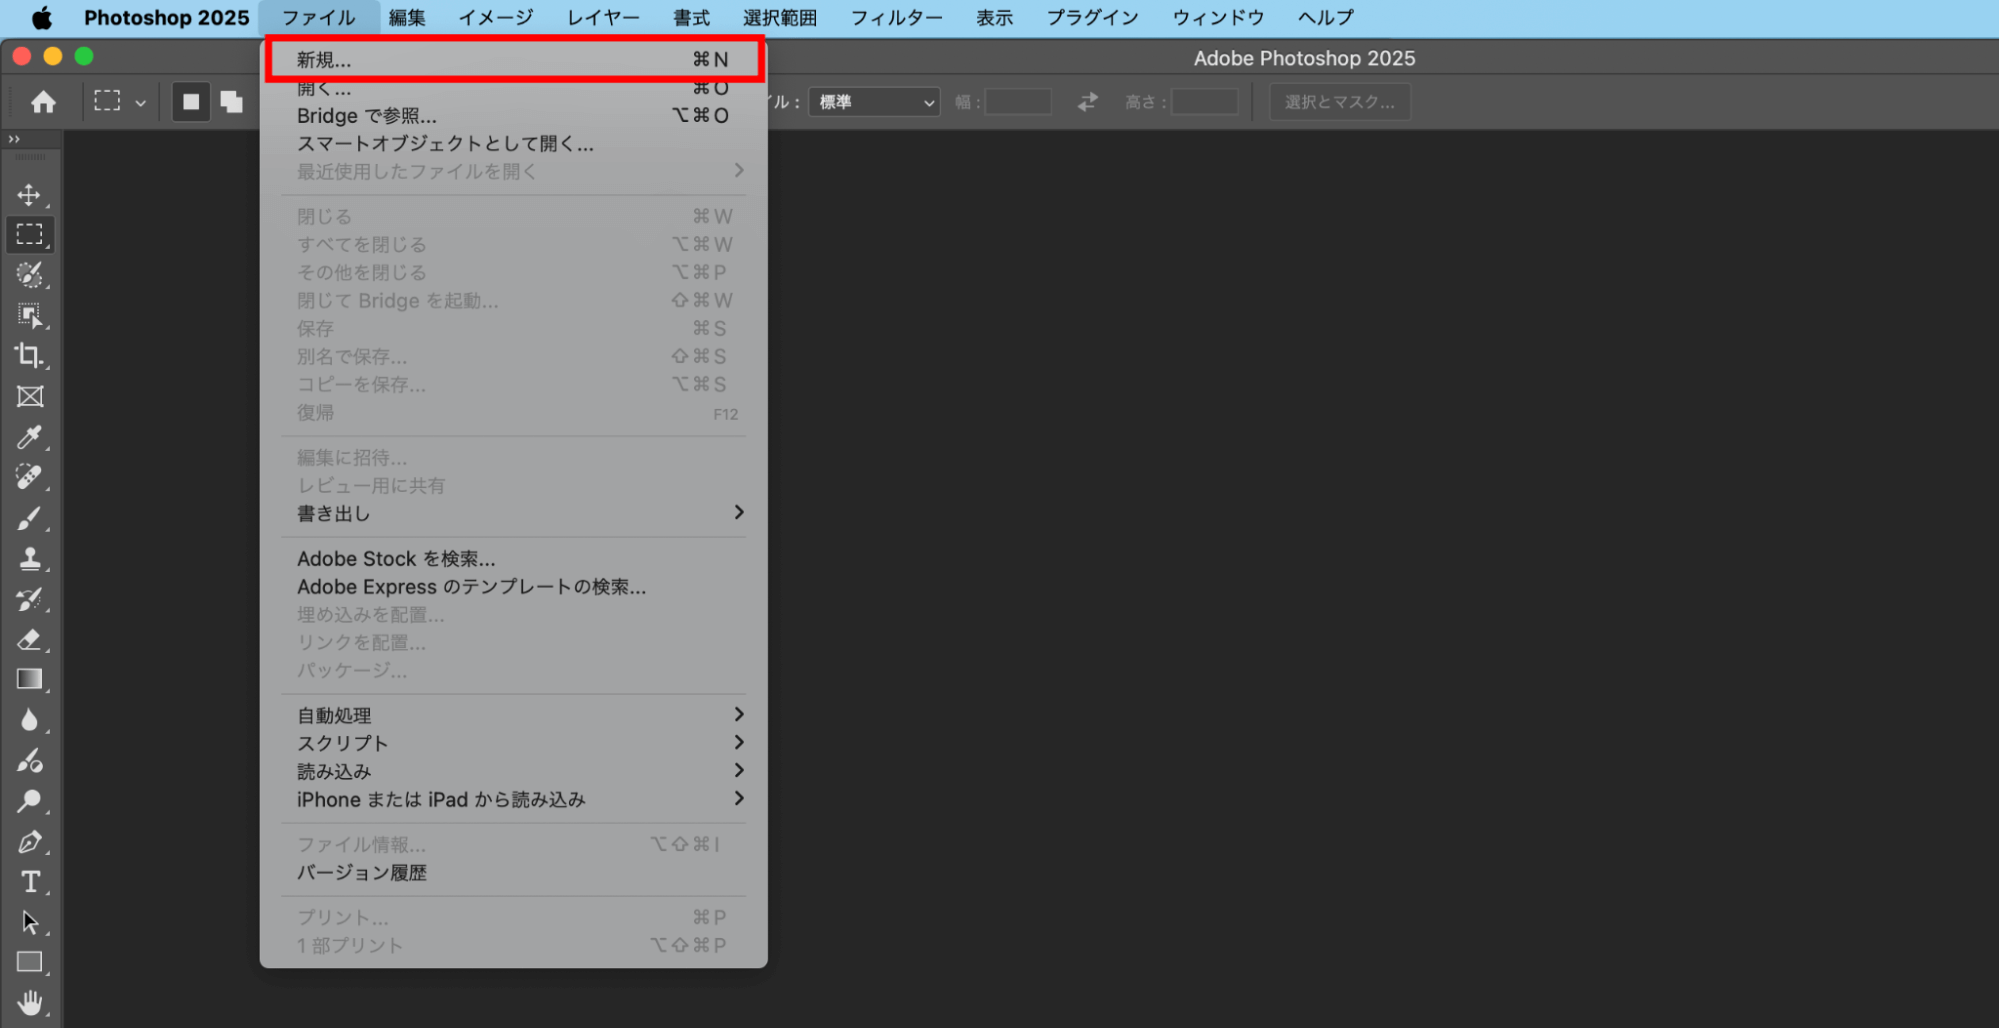Image resolution: width=1999 pixels, height=1028 pixels.
Task: Open the プラグイン menu
Action: point(1092,18)
